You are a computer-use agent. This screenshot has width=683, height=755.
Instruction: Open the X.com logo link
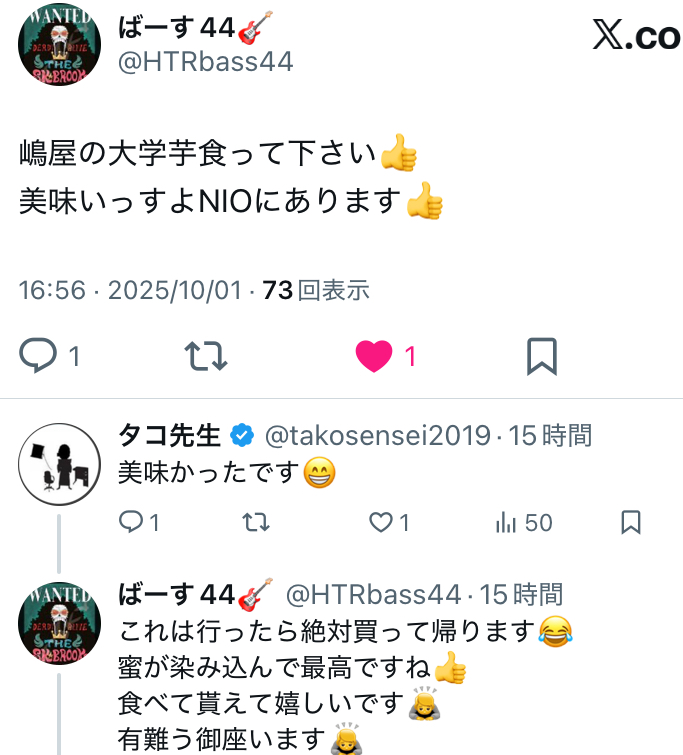[x=637, y=35]
